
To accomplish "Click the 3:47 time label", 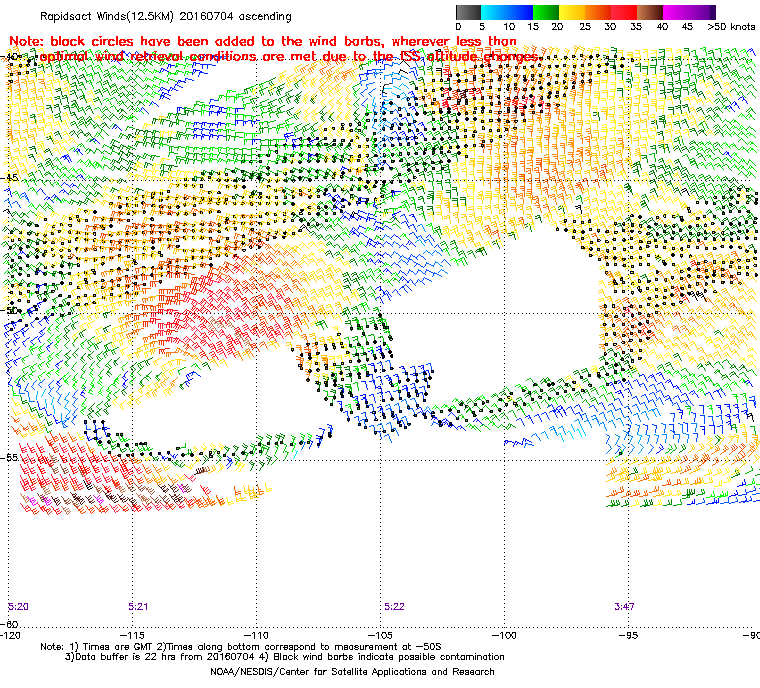I will tap(624, 607).
